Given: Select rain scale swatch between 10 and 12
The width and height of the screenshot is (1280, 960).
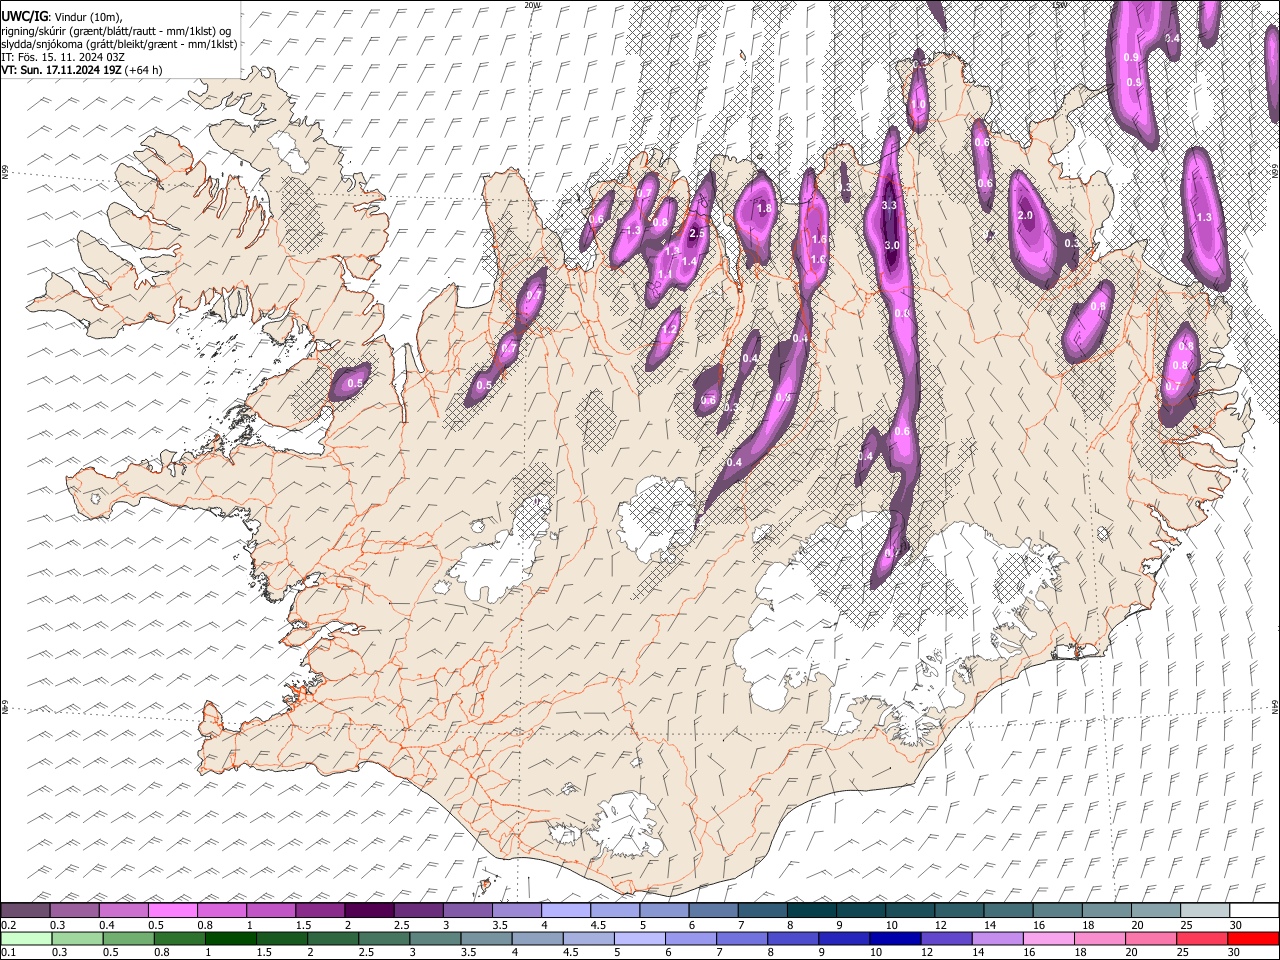Looking at the screenshot, I should tap(894, 938).
